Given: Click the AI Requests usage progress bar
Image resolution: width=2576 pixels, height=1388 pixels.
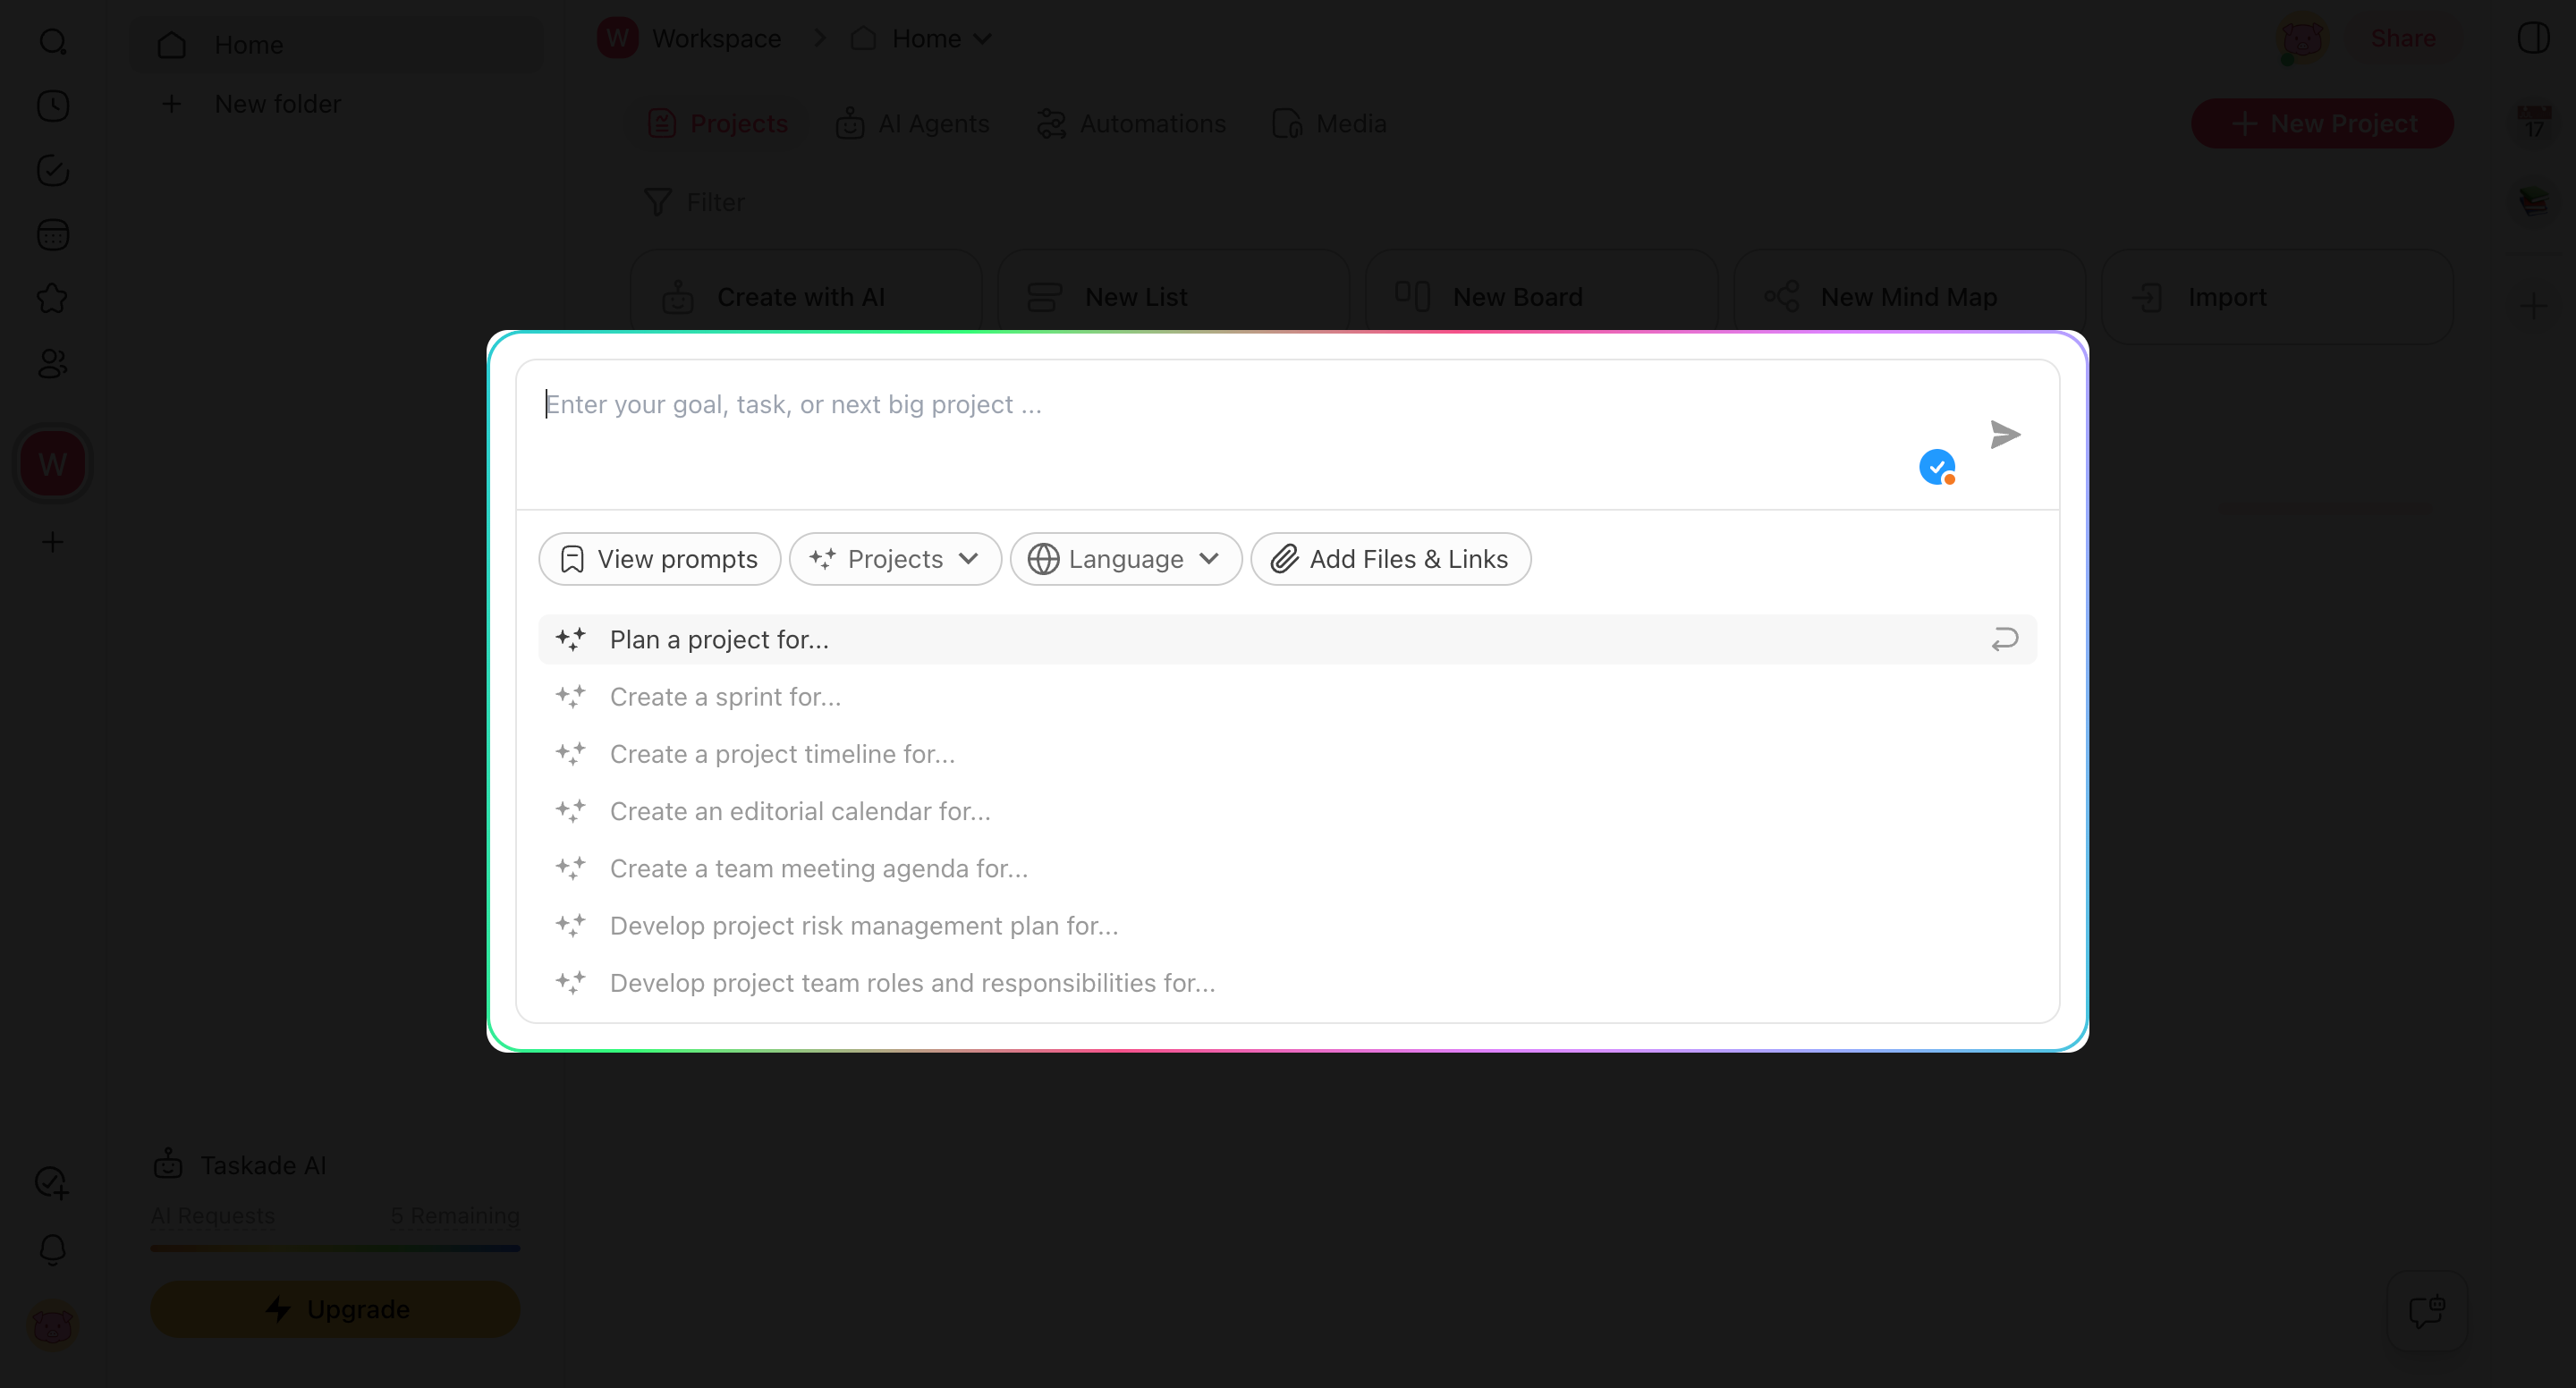Looking at the screenshot, I should pyautogui.click(x=335, y=1248).
